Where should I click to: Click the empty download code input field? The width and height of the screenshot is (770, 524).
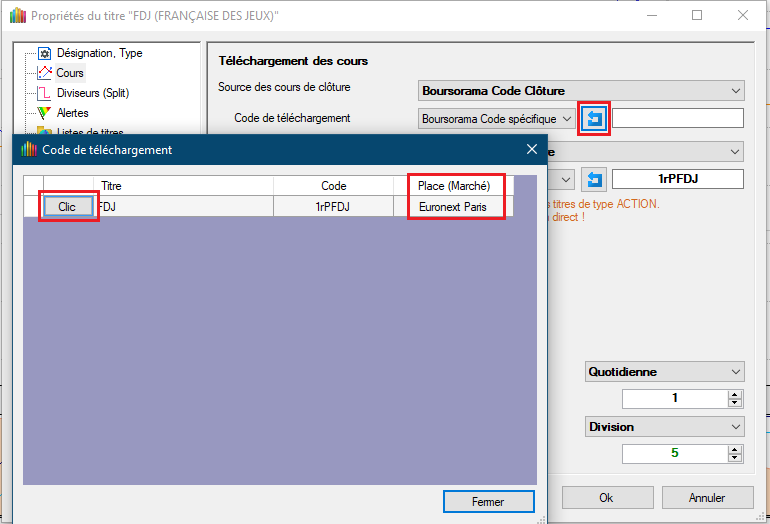[677, 119]
